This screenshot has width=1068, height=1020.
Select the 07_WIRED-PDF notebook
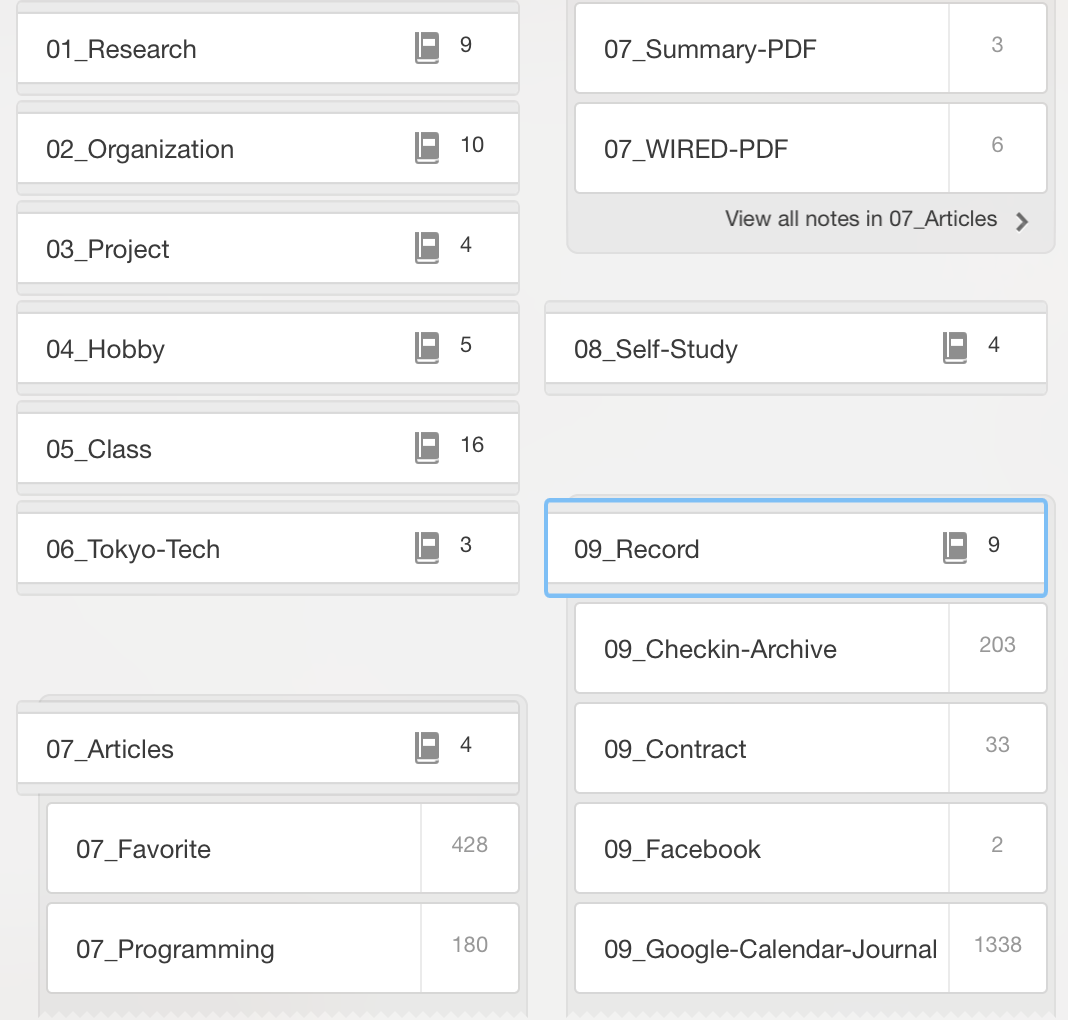[x=811, y=148]
